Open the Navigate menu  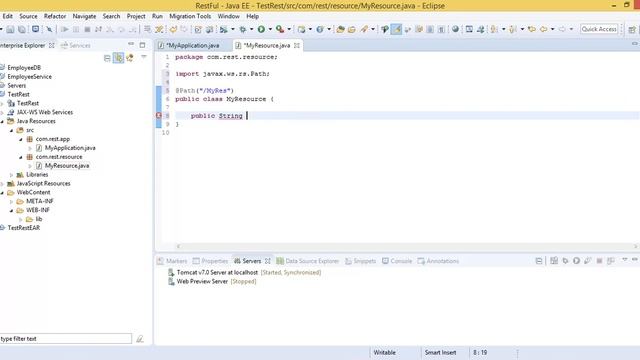[x=84, y=16]
